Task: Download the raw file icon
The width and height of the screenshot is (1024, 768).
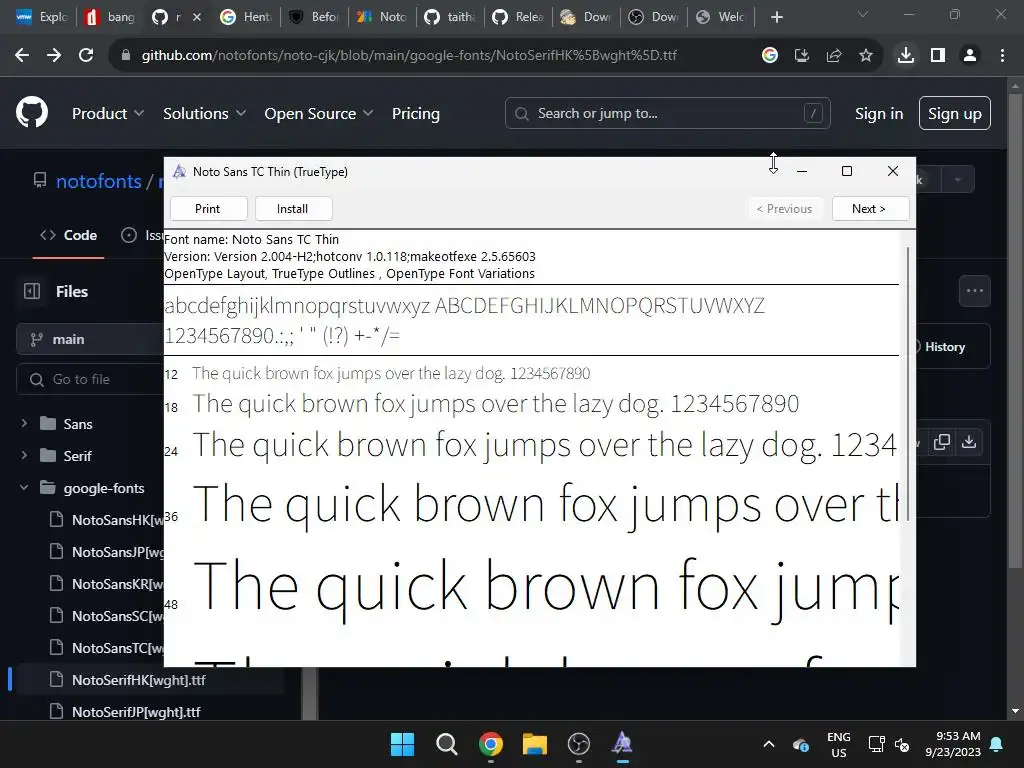Action: coord(969,442)
